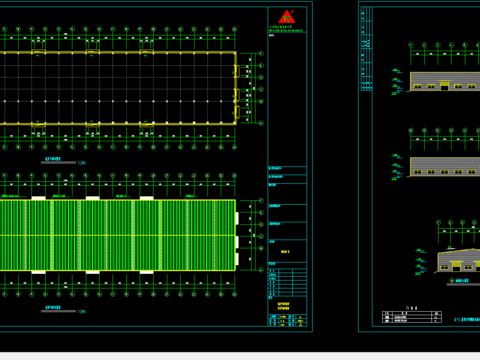Select the revision table in the title block
The image size is (480, 360).
pyautogui.click(x=287, y=282)
